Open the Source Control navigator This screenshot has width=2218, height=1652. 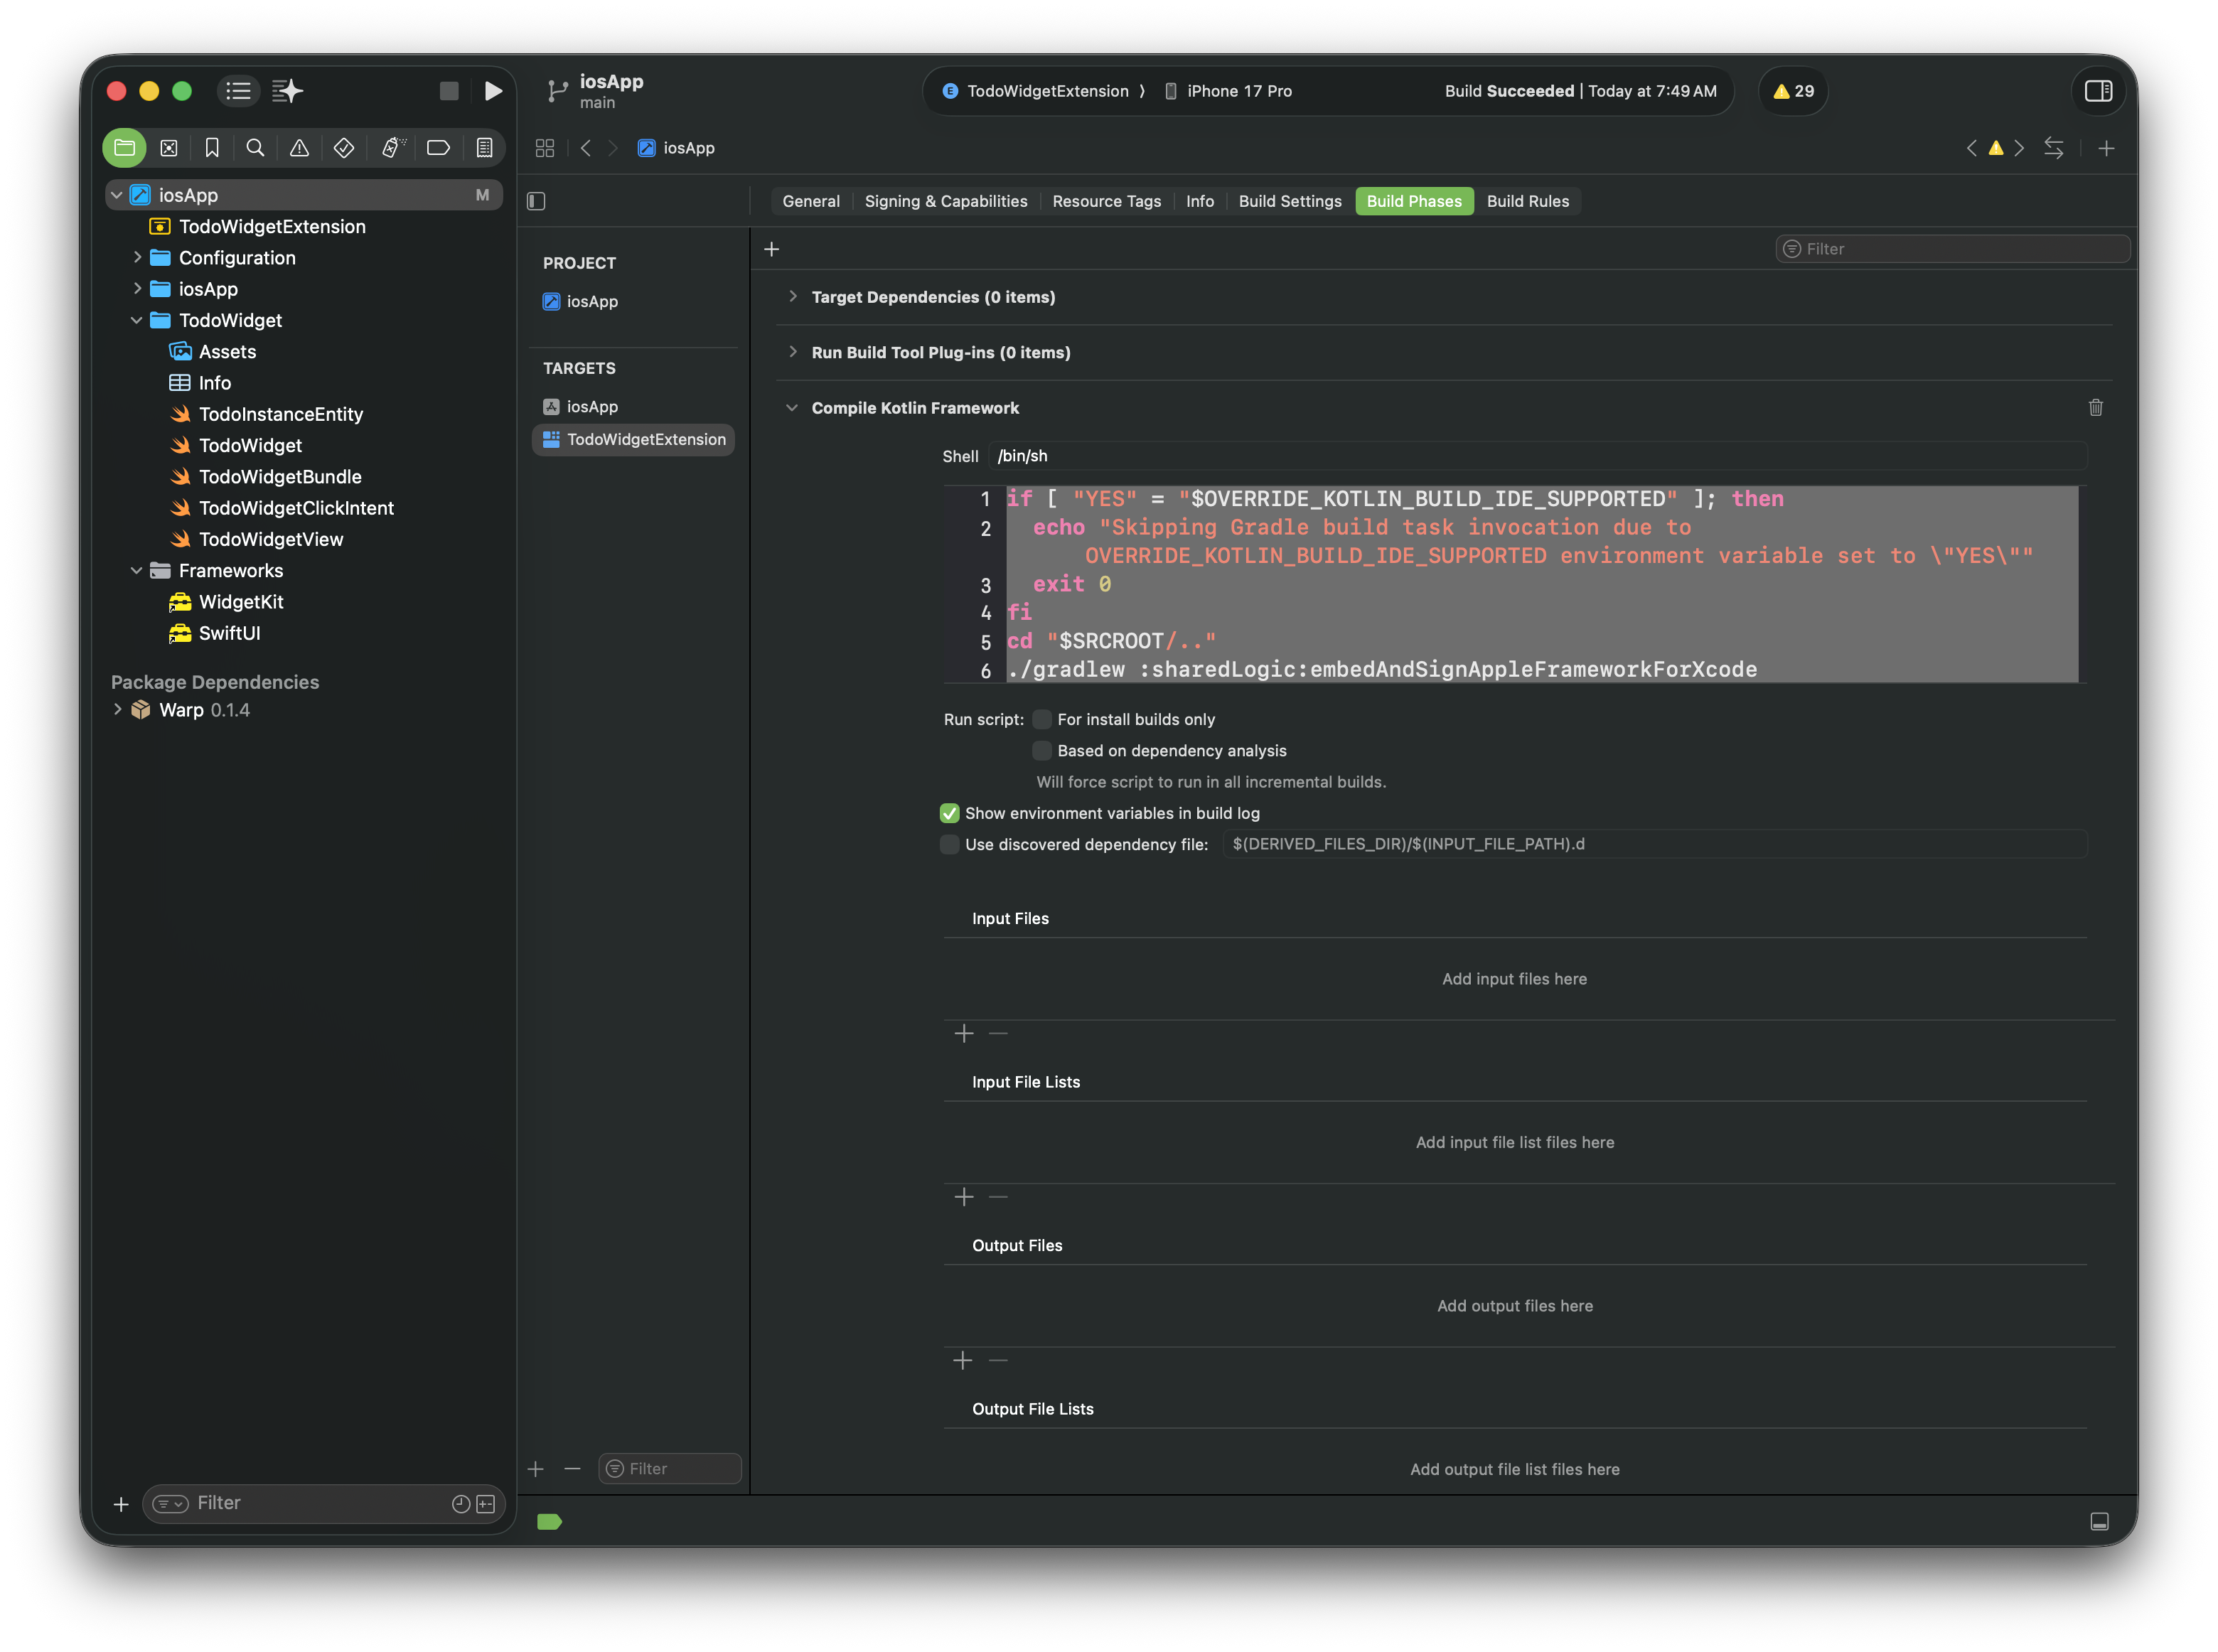tap(169, 148)
